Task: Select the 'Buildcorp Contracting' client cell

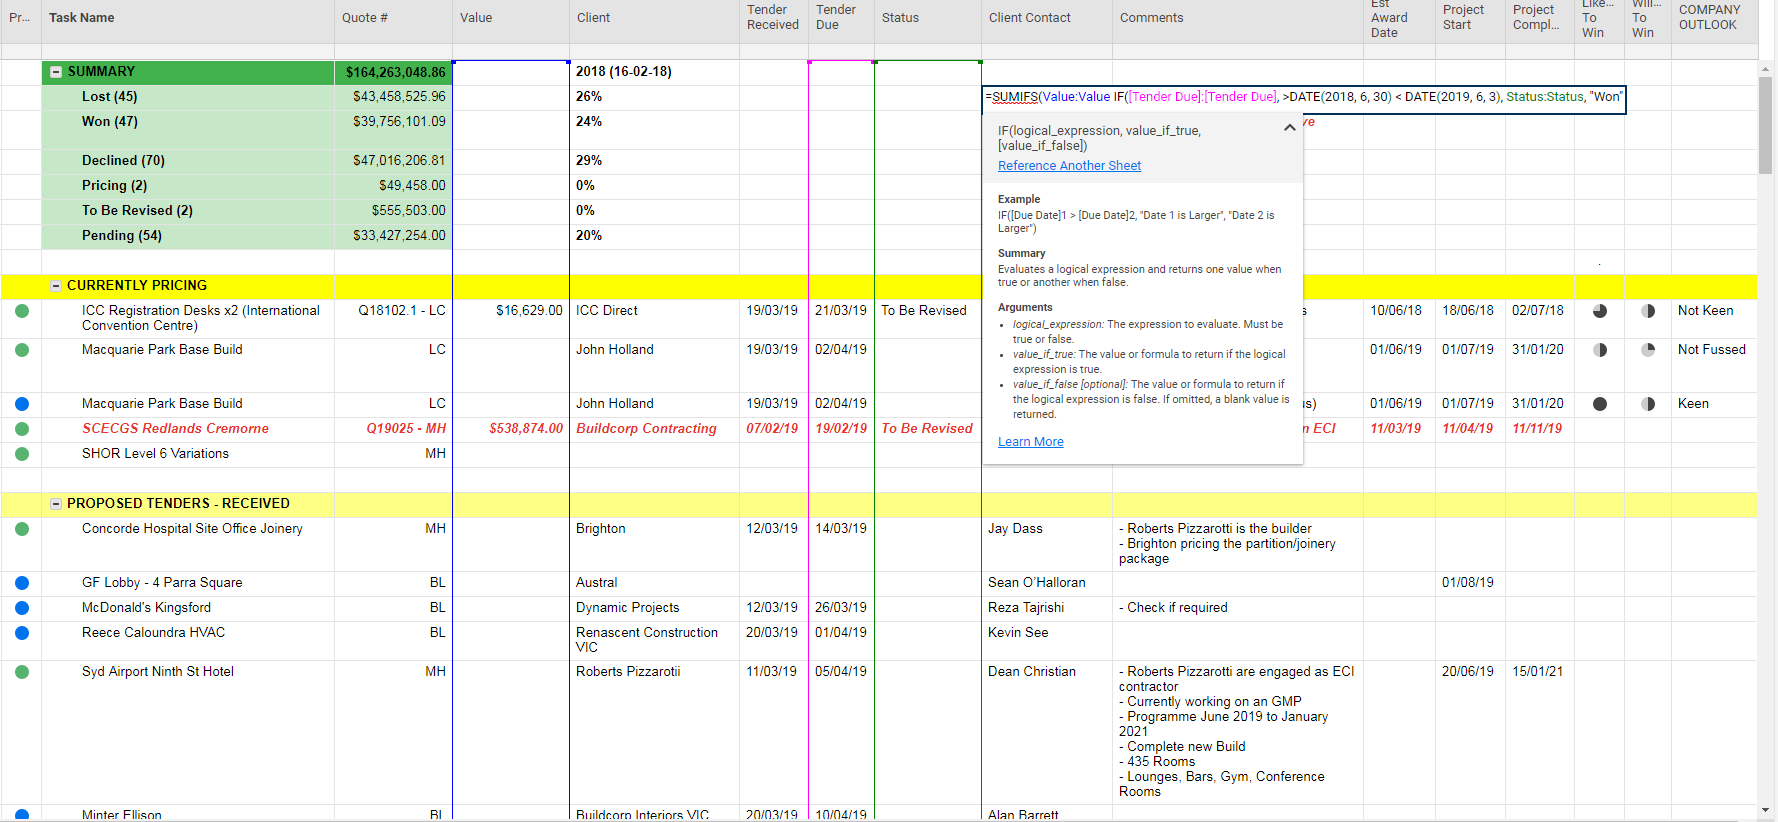Action: [x=654, y=429]
